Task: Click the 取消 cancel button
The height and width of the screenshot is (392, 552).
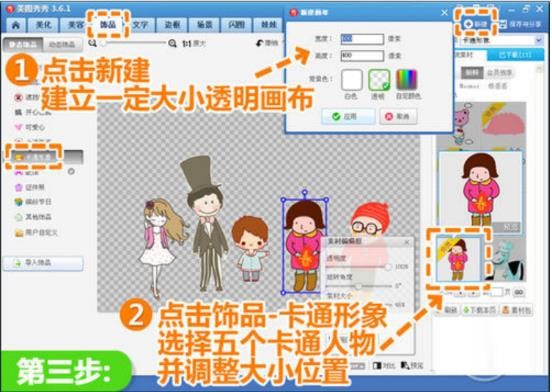Action: [x=398, y=116]
